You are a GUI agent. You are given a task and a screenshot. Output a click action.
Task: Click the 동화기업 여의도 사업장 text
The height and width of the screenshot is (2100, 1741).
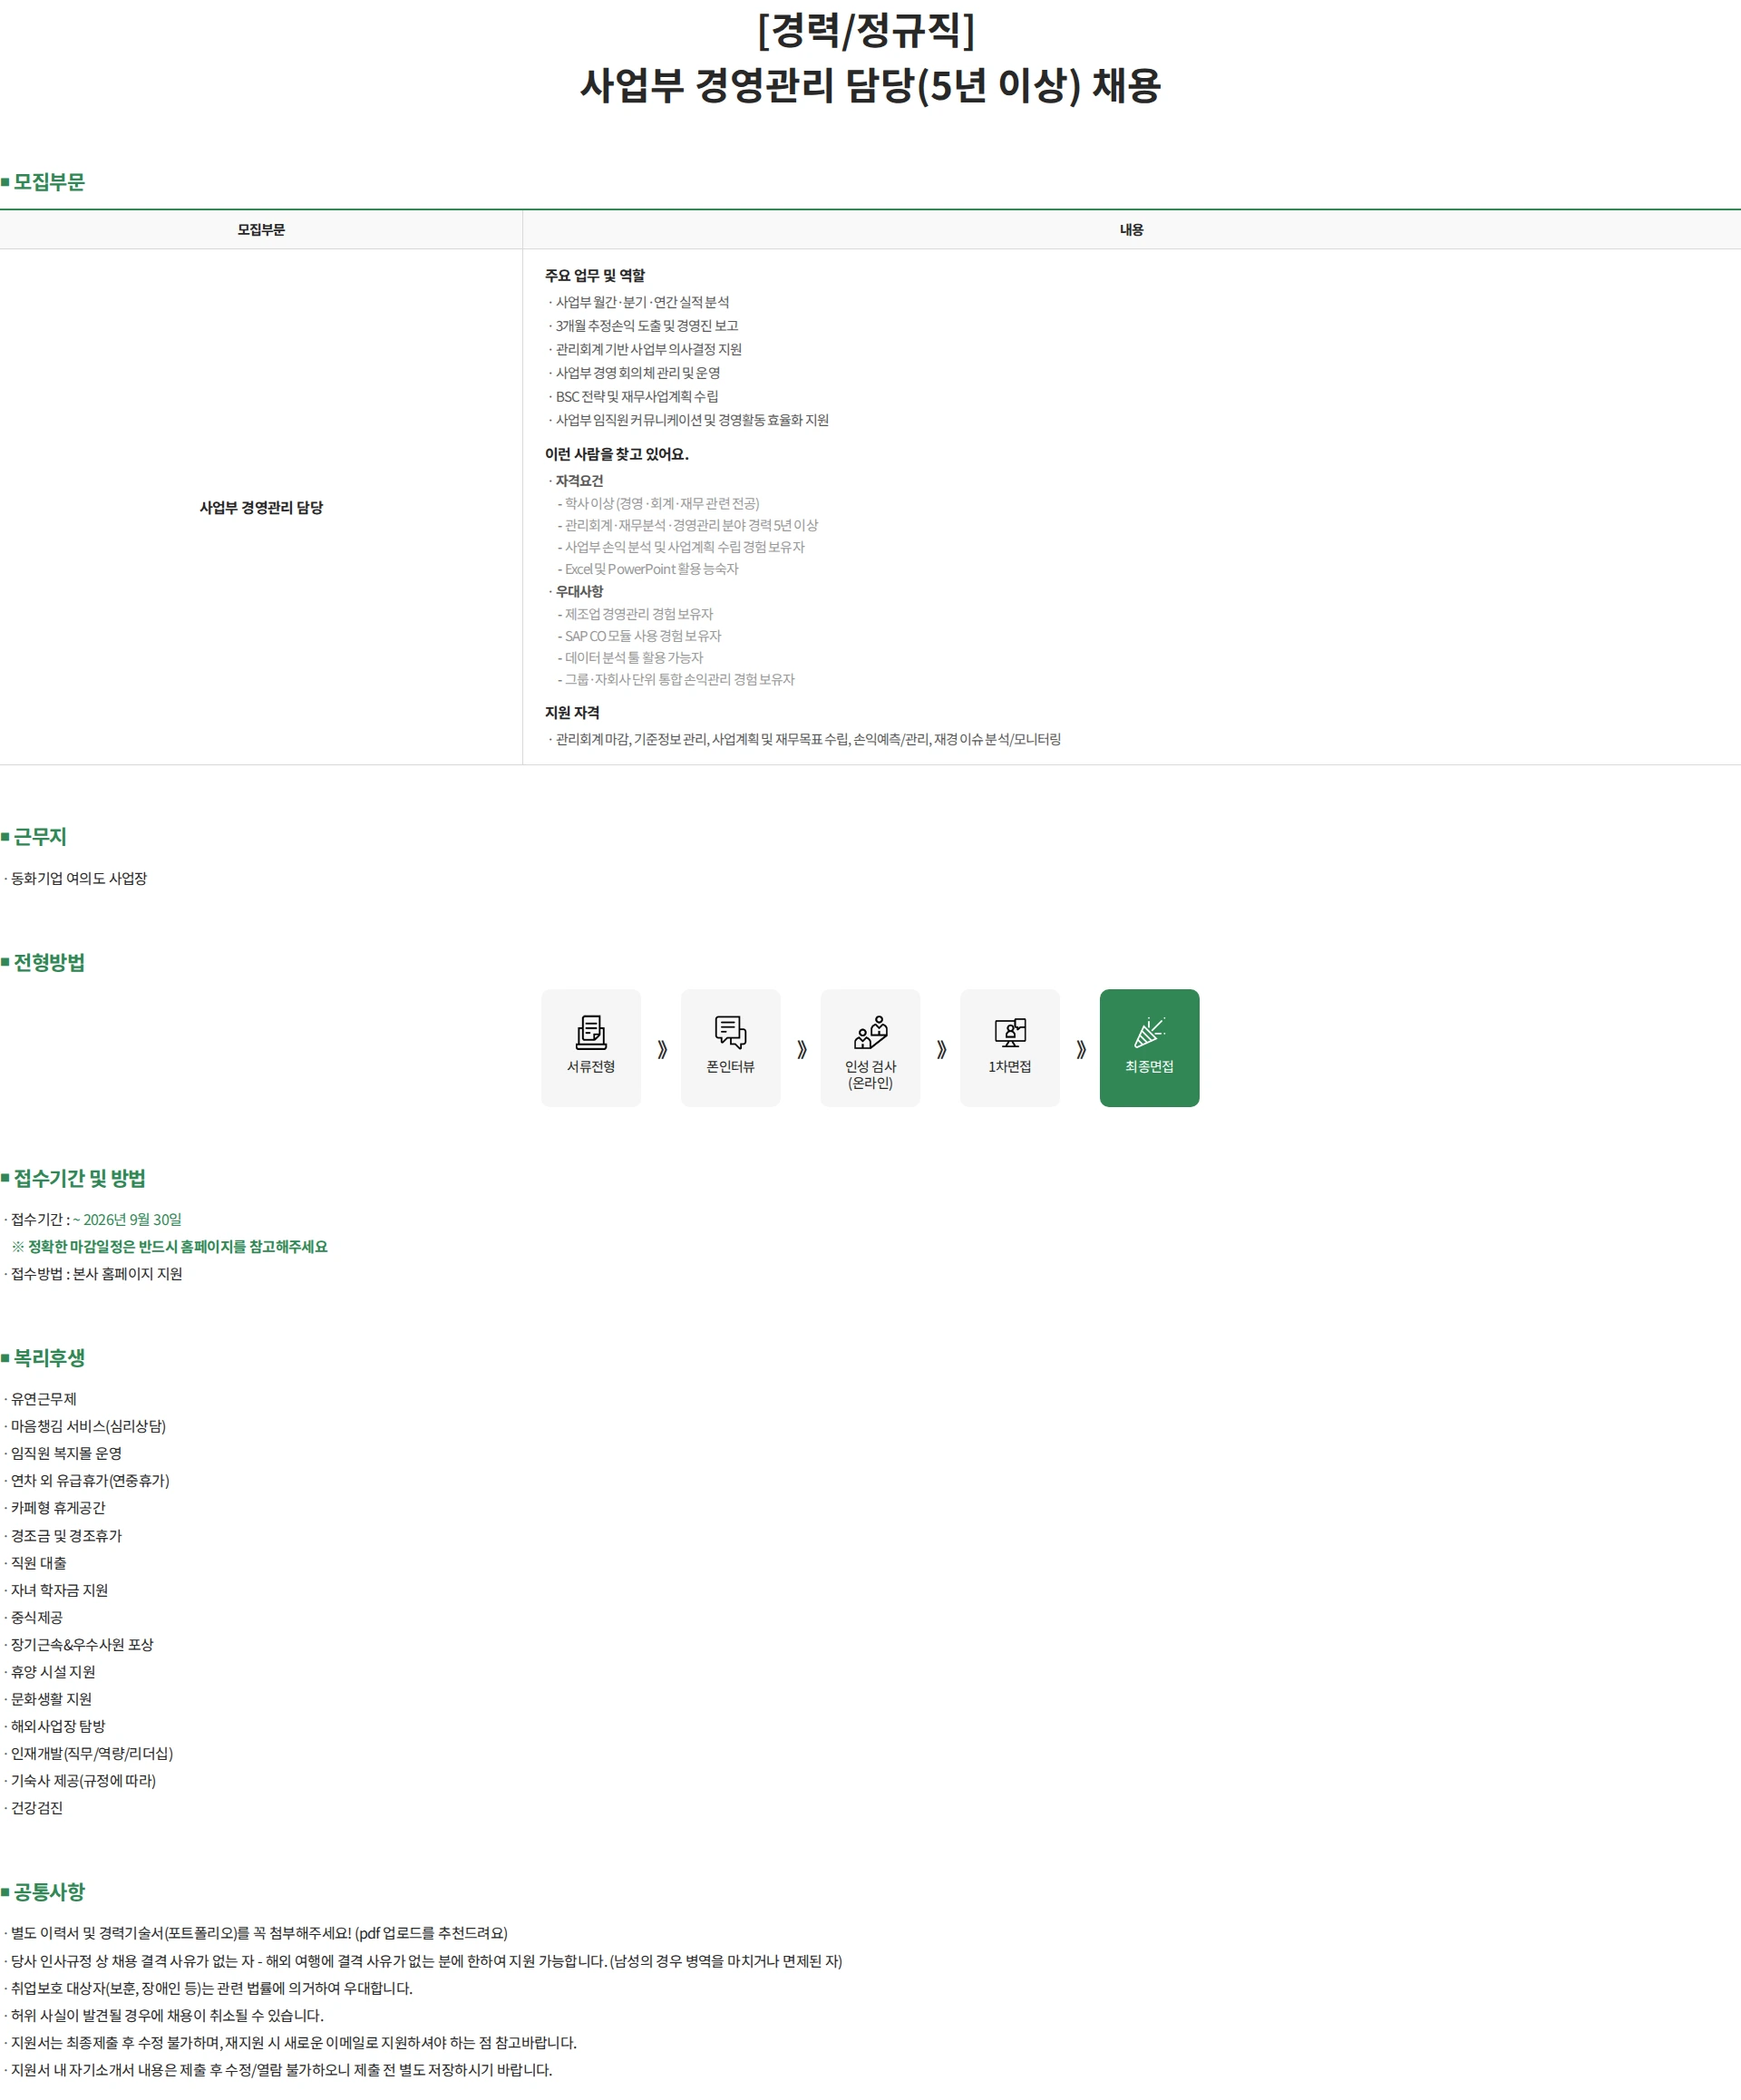coord(78,878)
